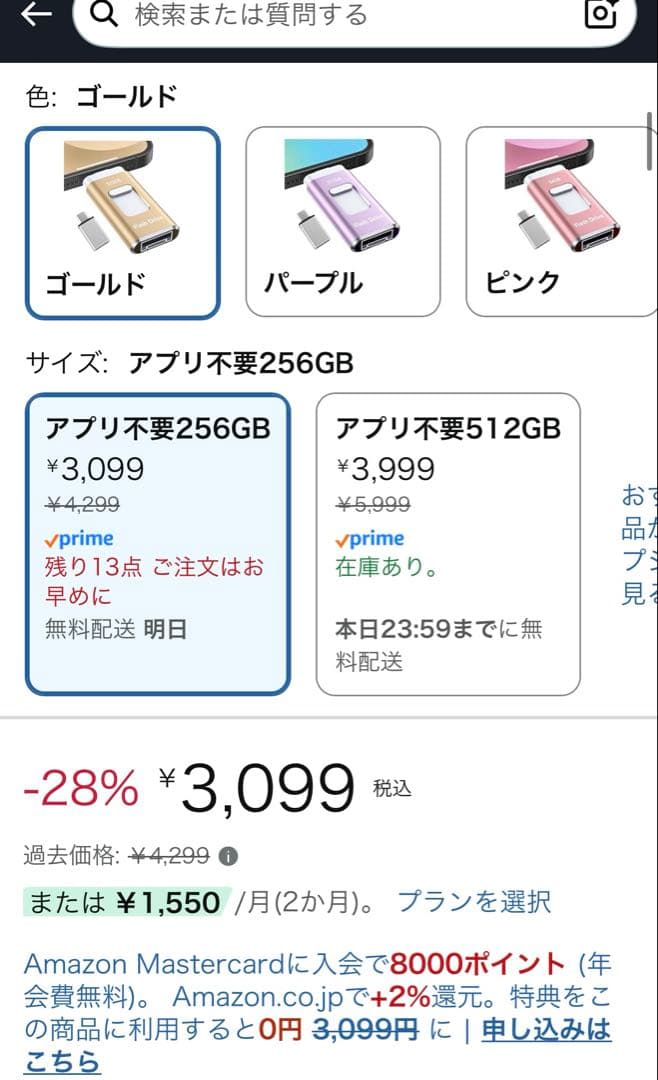Tap the partially visible card right of 512GB
The height and width of the screenshot is (1080, 658).
(636, 544)
